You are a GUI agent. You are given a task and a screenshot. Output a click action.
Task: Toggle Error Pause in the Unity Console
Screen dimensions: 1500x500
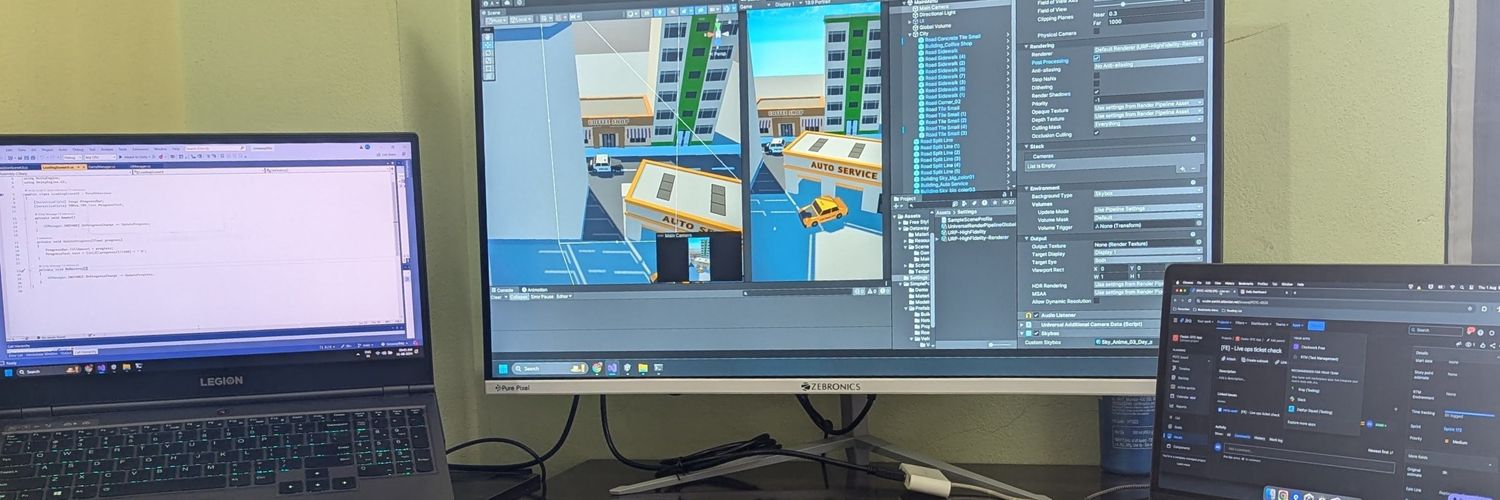coord(542,297)
